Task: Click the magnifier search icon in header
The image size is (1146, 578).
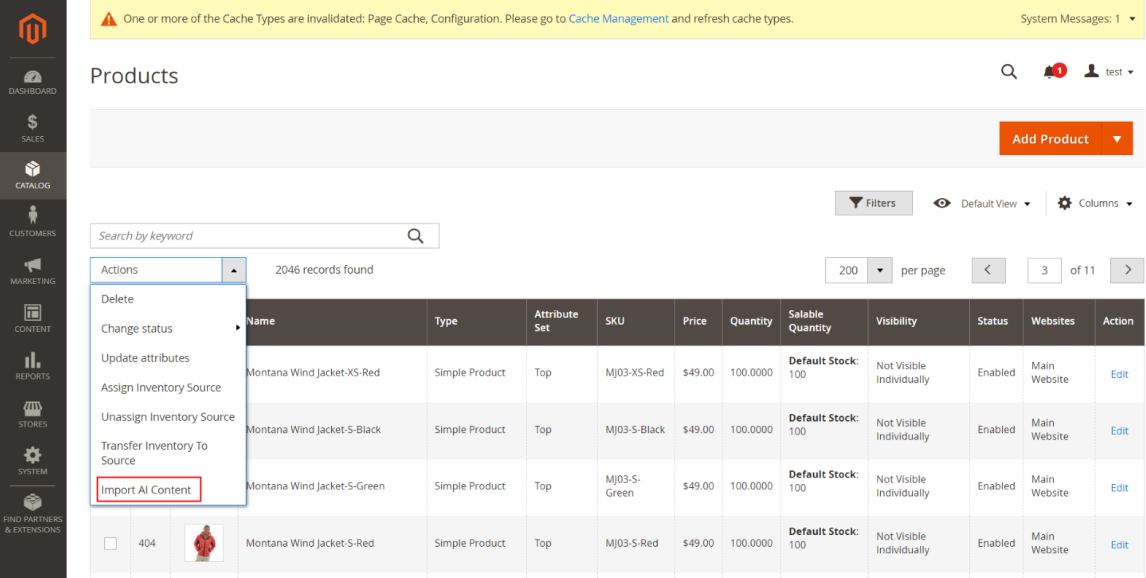Action: click(1009, 72)
